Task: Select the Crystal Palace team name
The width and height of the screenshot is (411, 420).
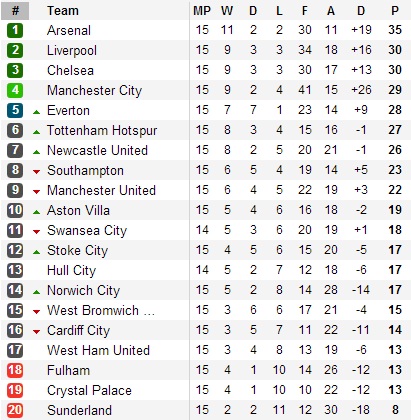Action: 89,390
